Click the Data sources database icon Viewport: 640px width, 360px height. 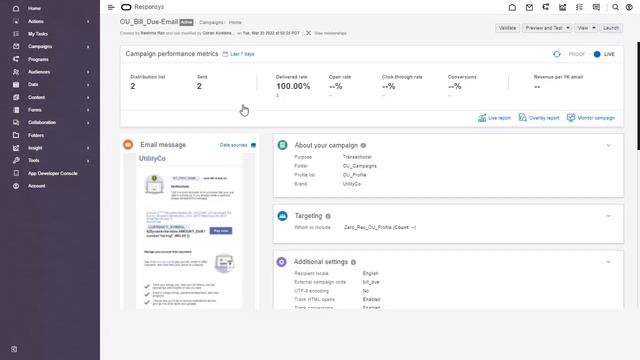tap(253, 145)
